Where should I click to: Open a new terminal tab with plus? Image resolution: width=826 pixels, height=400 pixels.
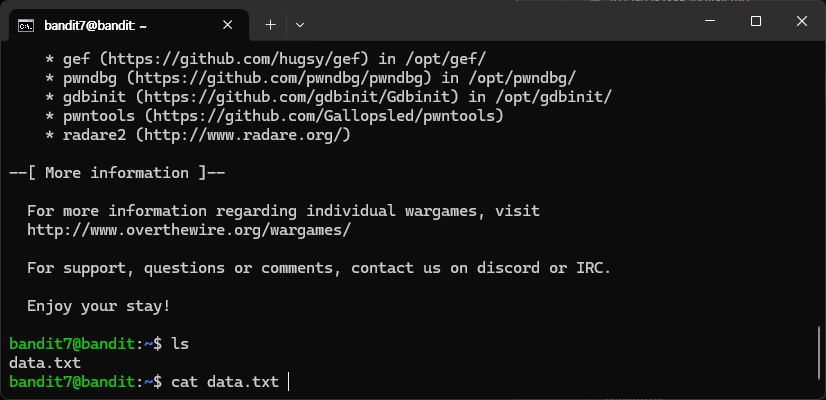(x=270, y=25)
